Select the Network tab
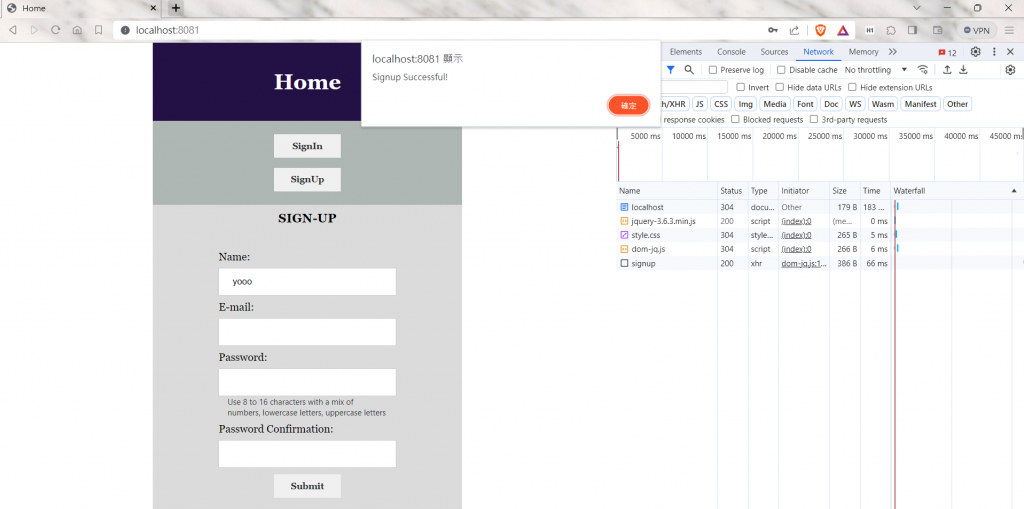 (x=818, y=52)
